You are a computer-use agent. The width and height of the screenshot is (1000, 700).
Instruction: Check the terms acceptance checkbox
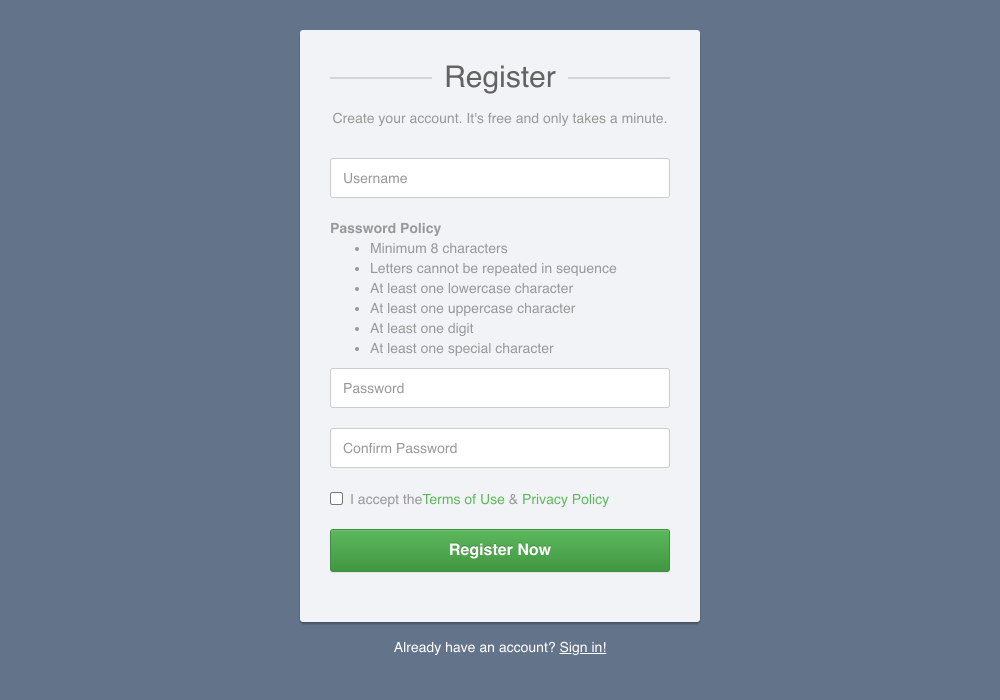pyautogui.click(x=336, y=497)
